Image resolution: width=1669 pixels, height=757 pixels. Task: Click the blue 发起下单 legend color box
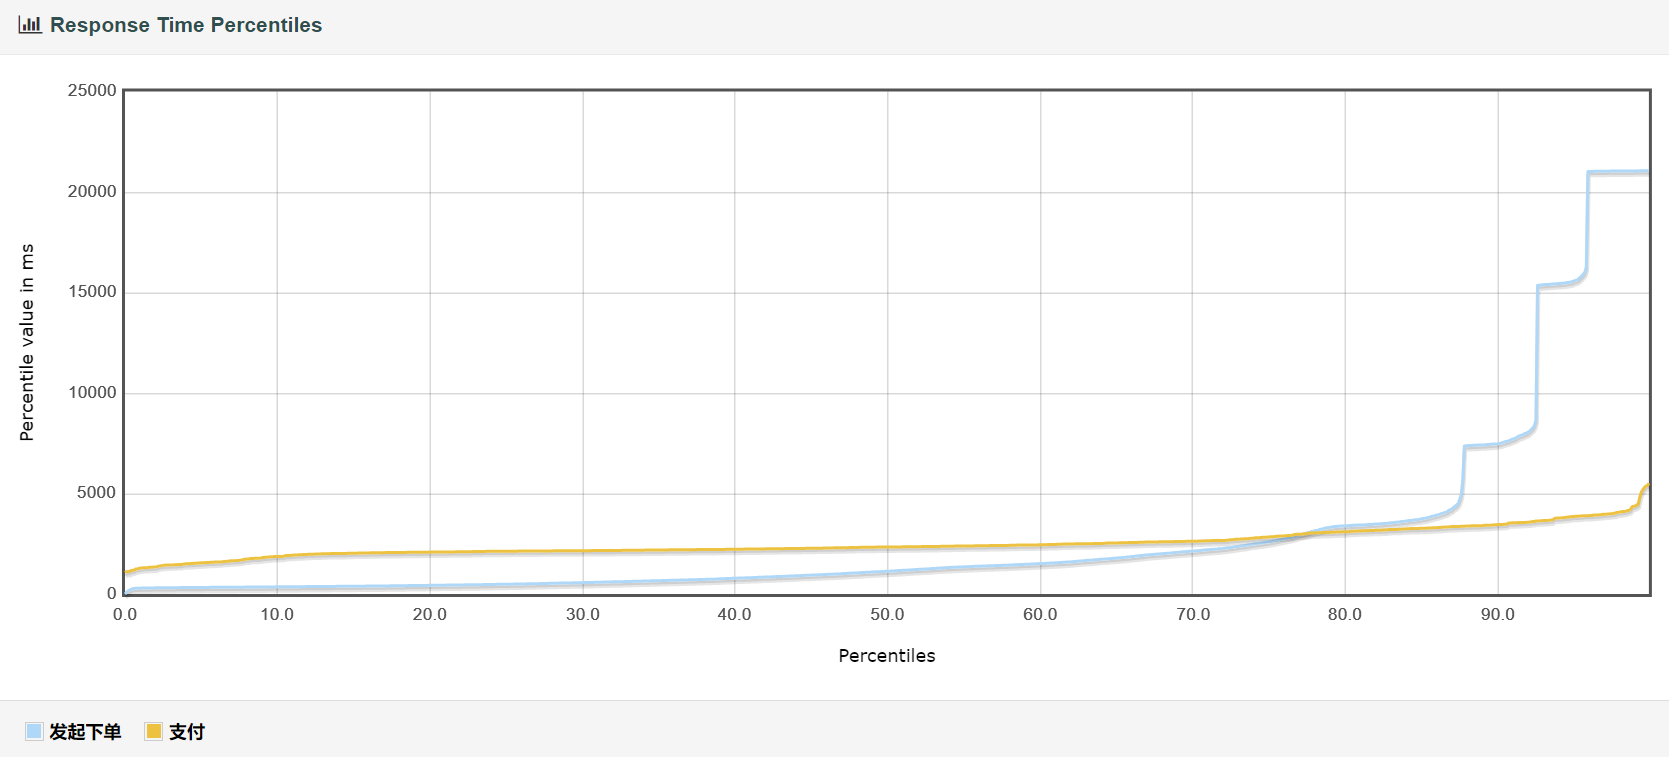point(34,731)
